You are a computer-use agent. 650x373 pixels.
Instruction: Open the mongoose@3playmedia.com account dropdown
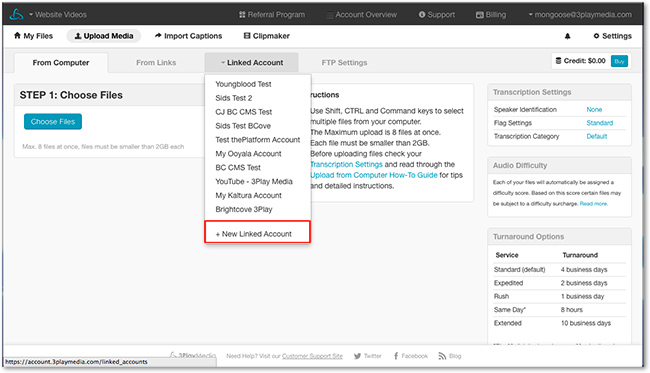coord(580,15)
